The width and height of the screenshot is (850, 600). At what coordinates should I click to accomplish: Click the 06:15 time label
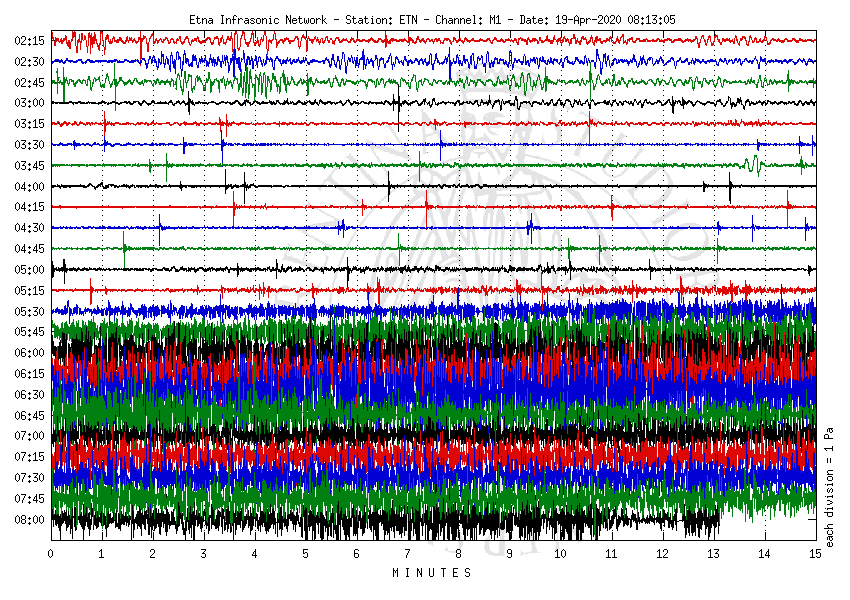pyautogui.click(x=29, y=373)
